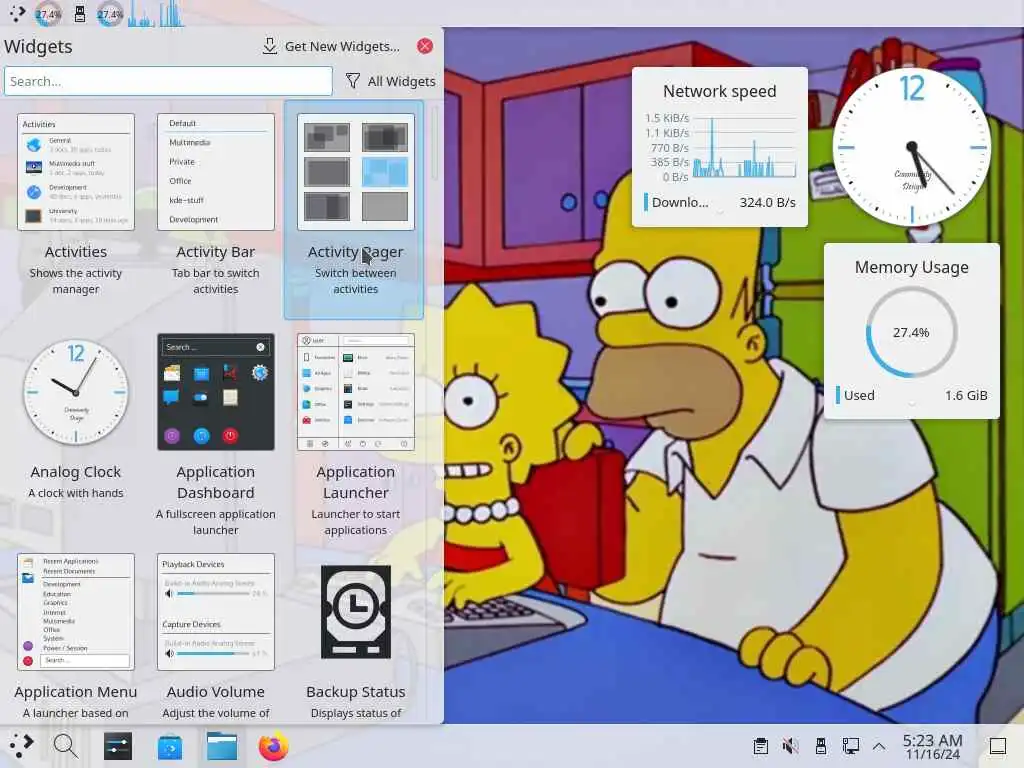
Task: Launch Firefox from the taskbar
Action: pyautogui.click(x=274, y=746)
